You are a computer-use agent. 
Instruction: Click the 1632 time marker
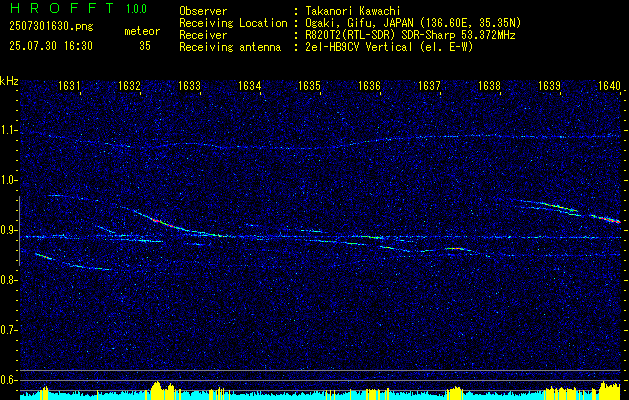129,85
